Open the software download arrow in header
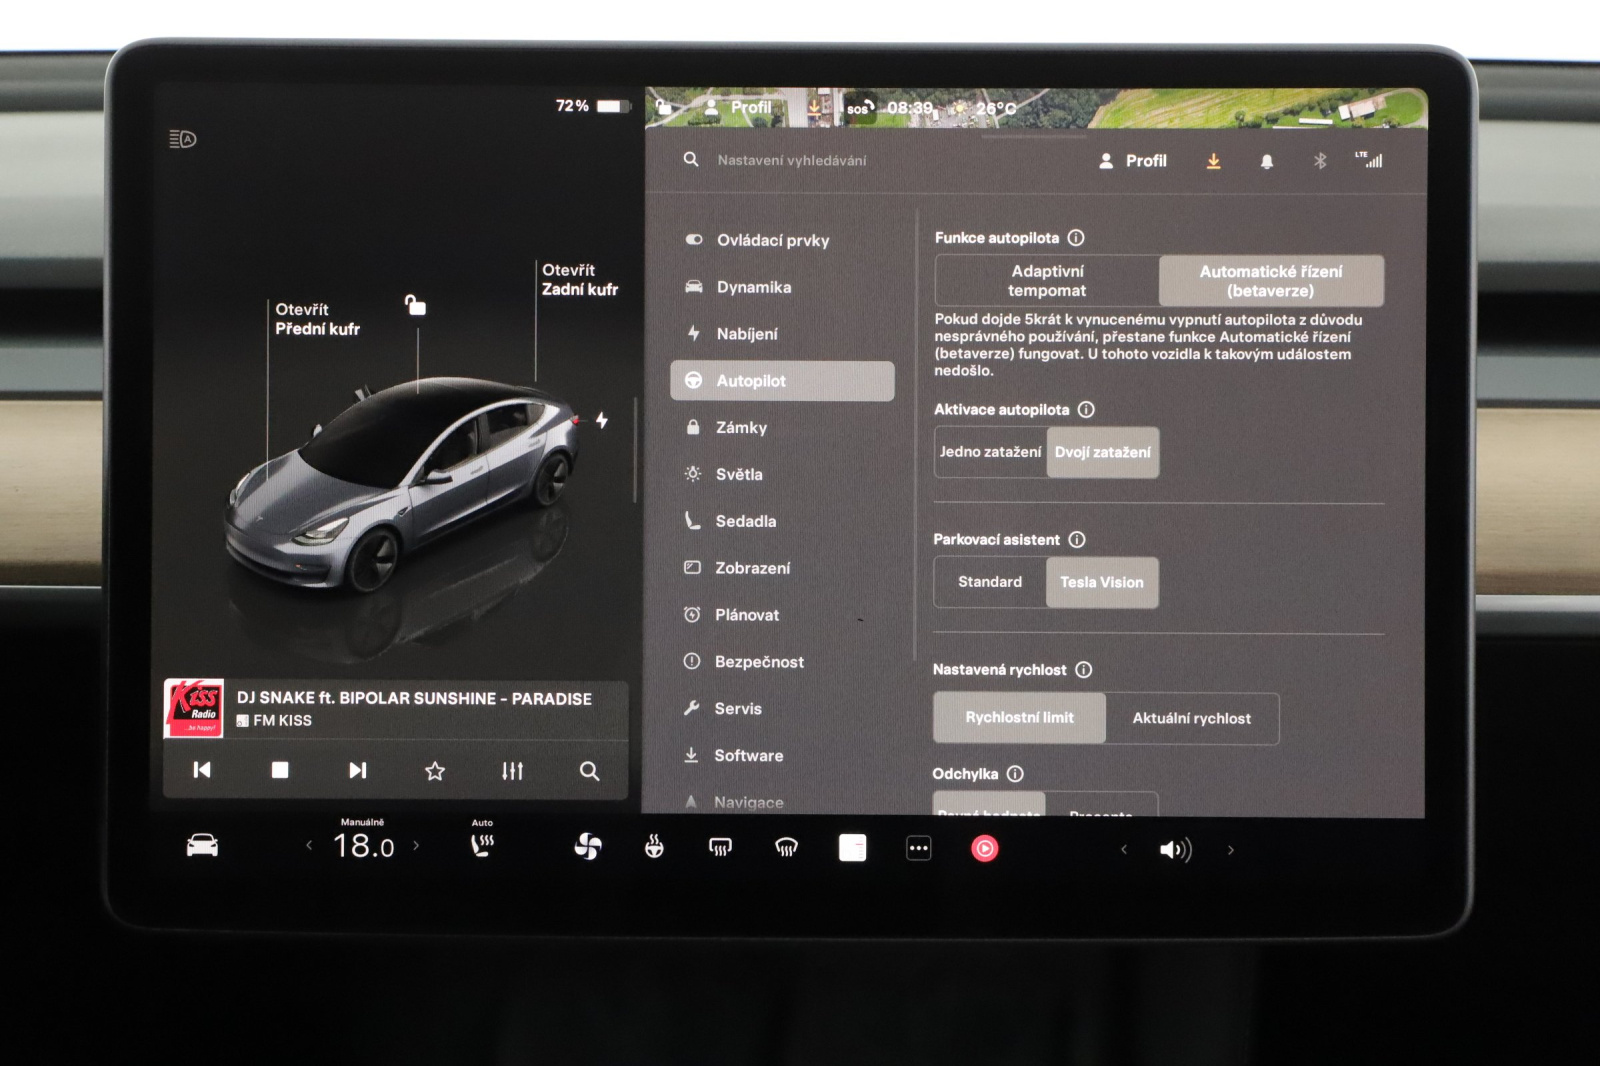This screenshot has height=1066, width=1600. (x=1213, y=161)
